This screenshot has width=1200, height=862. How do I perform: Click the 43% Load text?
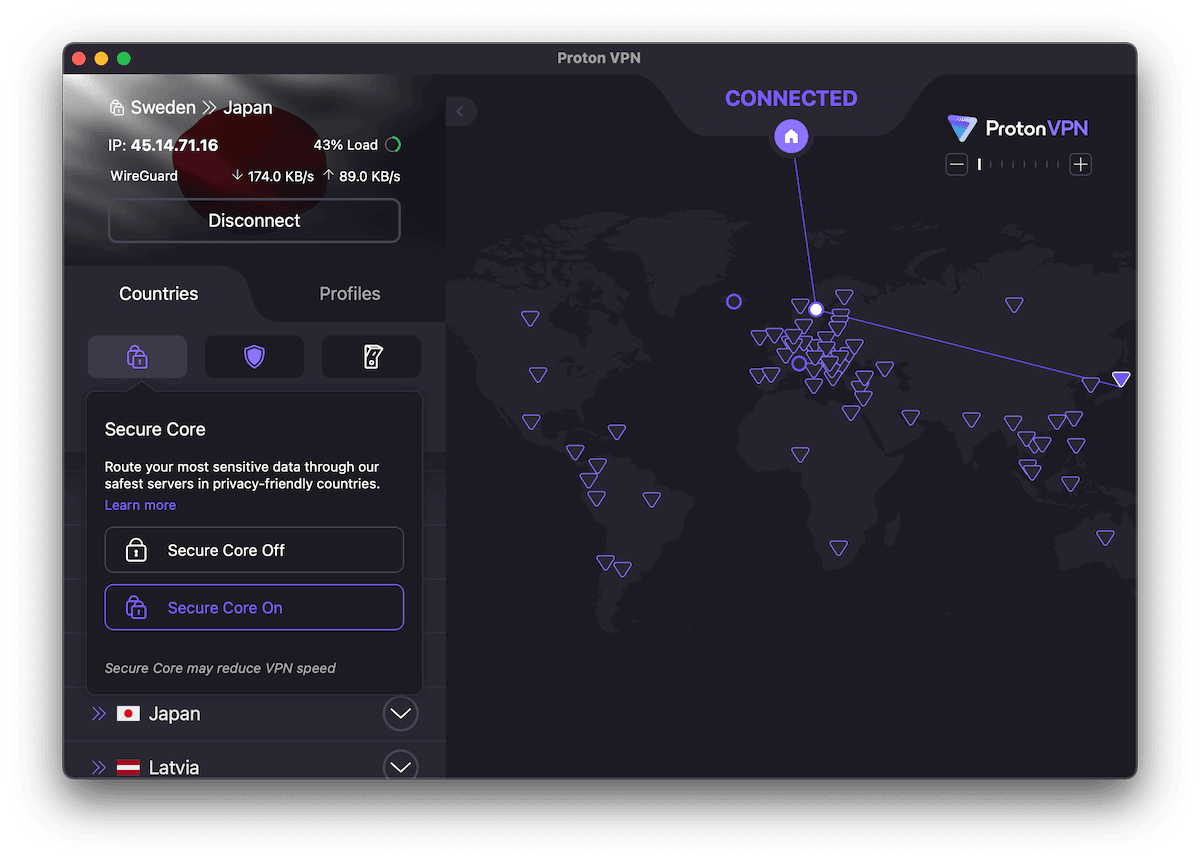coord(345,145)
